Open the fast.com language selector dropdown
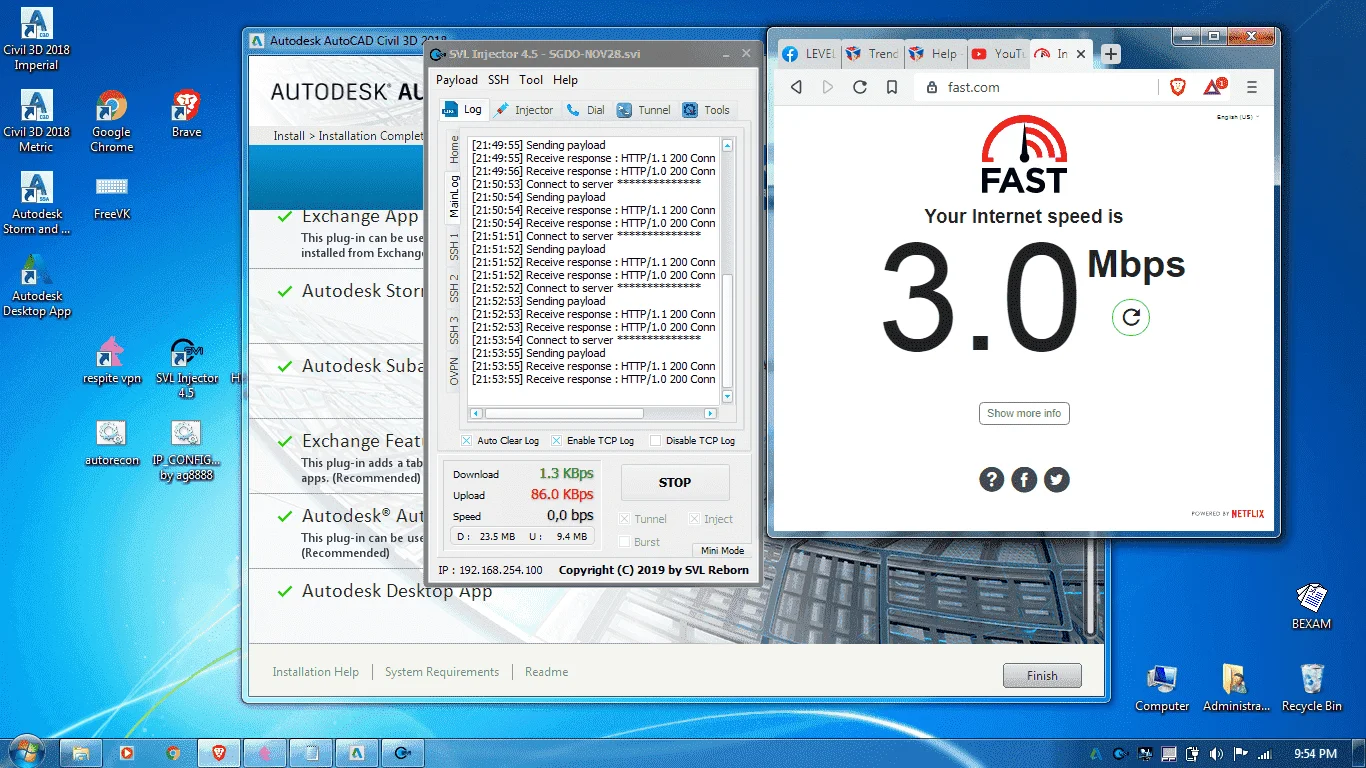 click(x=1237, y=117)
